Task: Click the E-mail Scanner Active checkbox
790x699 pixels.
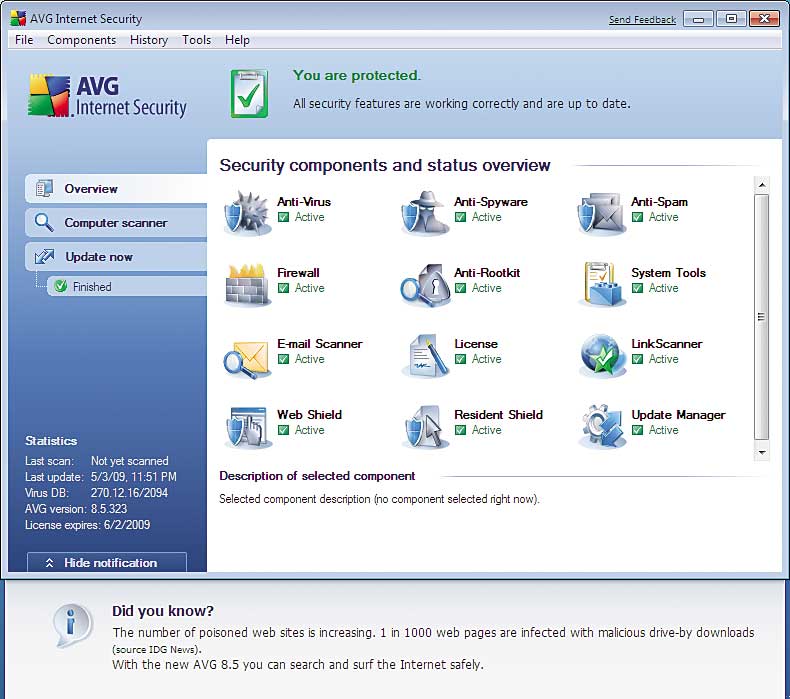Action: [284, 359]
